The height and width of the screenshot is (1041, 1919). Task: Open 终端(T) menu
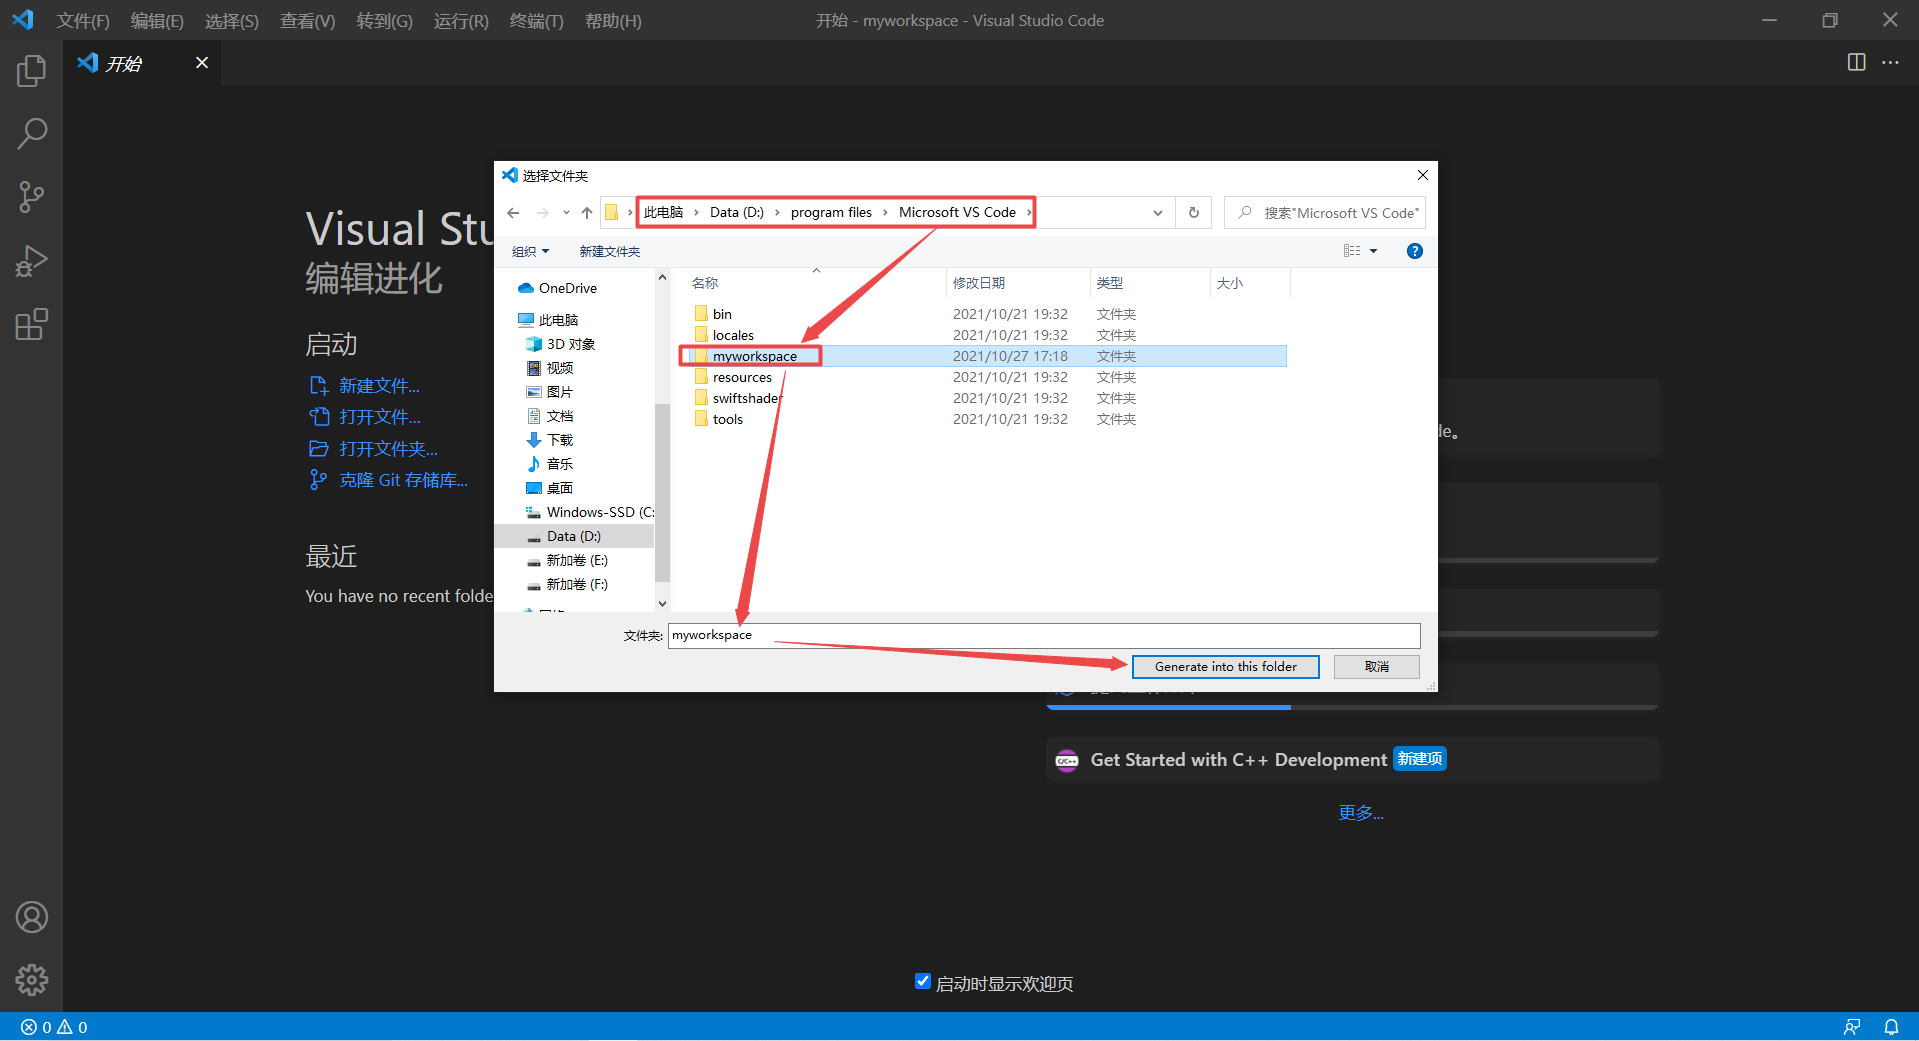tap(536, 21)
